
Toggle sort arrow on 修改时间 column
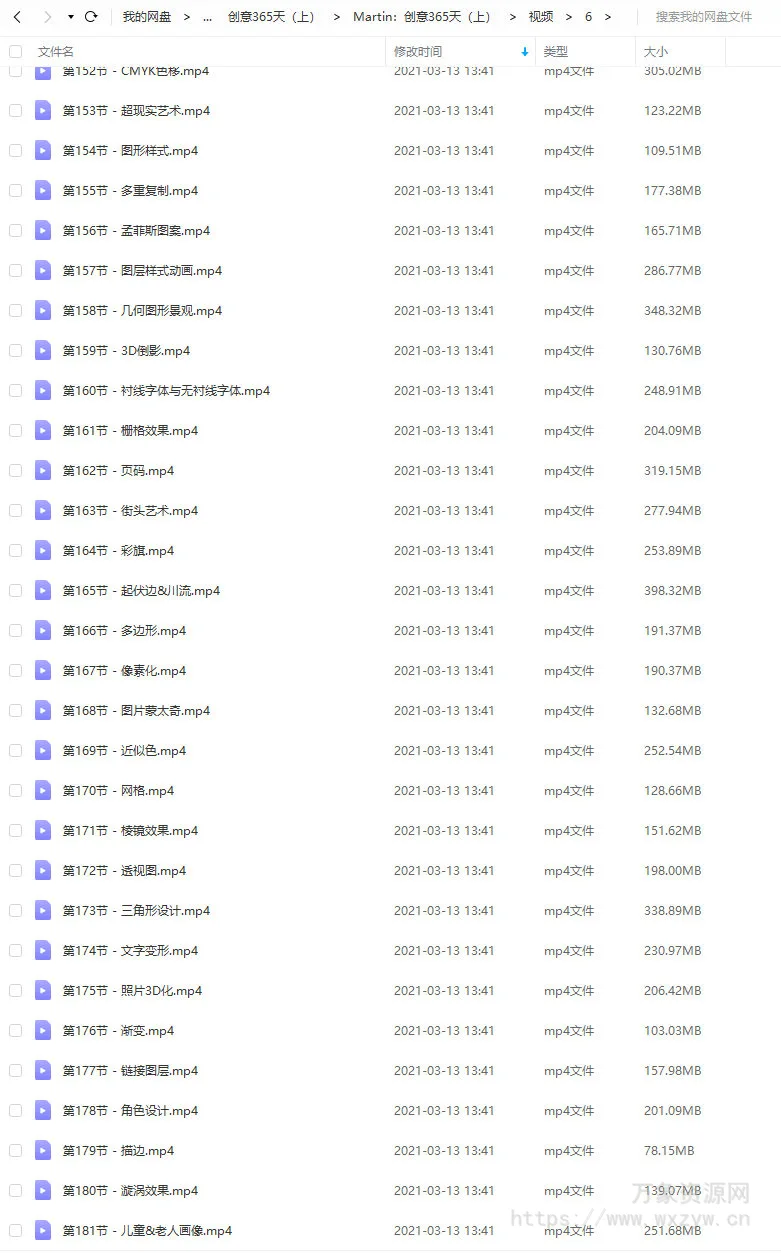(525, 51)
